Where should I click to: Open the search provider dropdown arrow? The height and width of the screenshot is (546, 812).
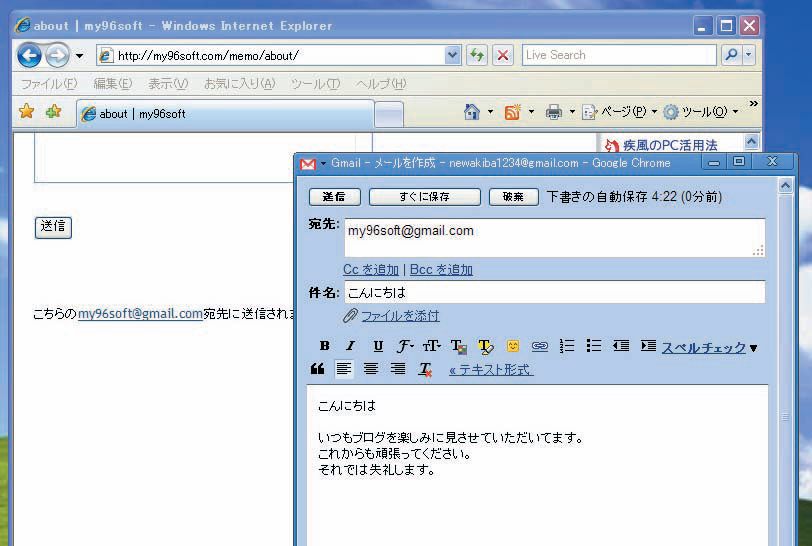click(x=749, y=55)
